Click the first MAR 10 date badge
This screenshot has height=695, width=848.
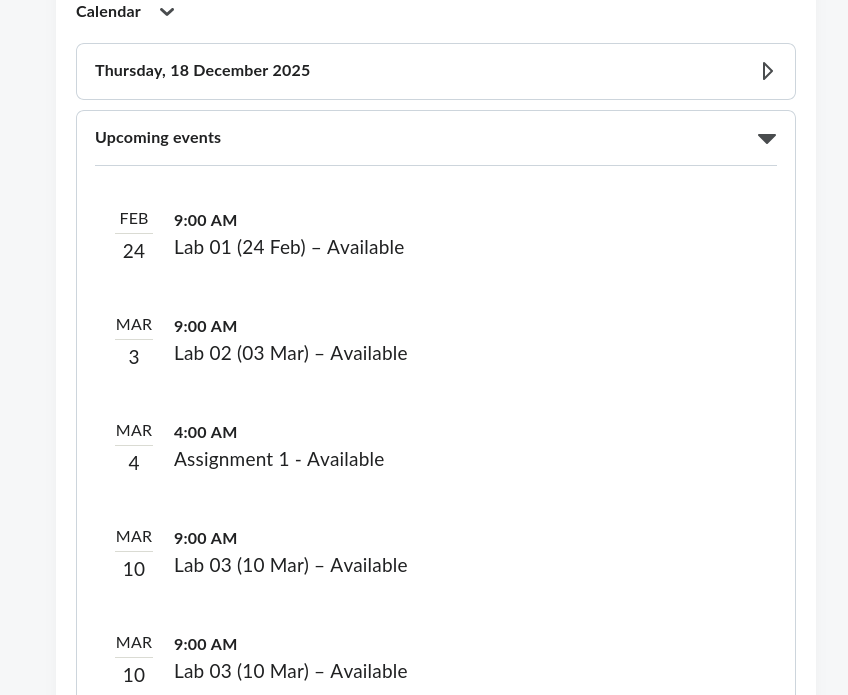[x=134, y=554]
